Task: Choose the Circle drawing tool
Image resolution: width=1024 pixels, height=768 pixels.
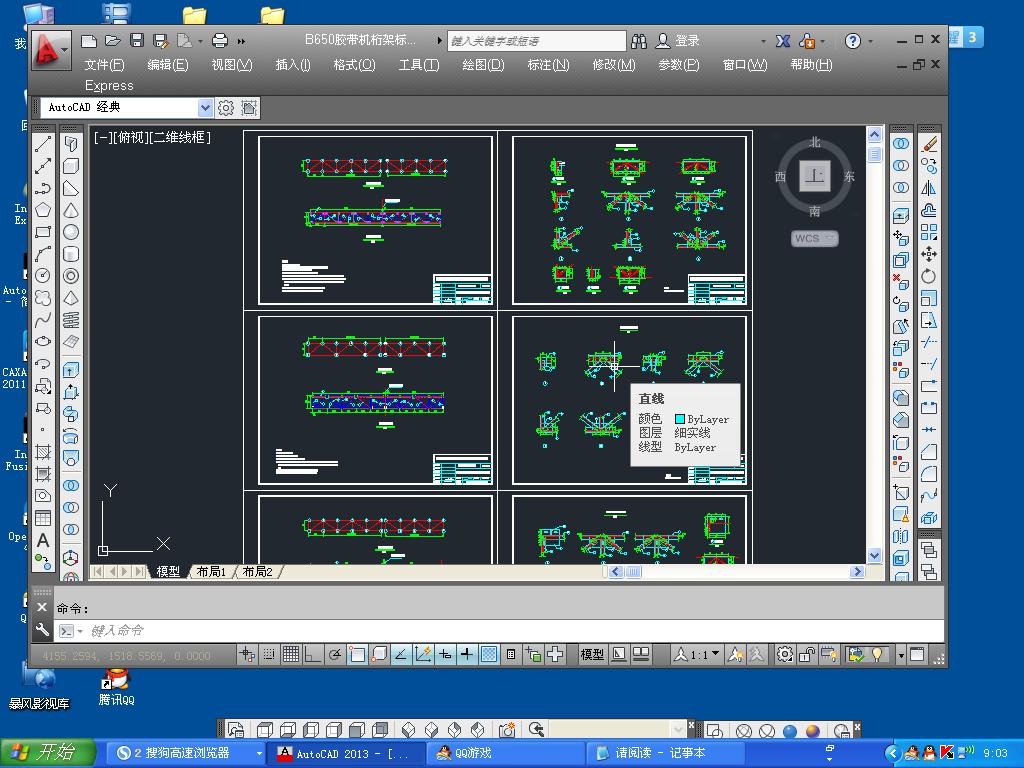Action: (x=43, y=276)
